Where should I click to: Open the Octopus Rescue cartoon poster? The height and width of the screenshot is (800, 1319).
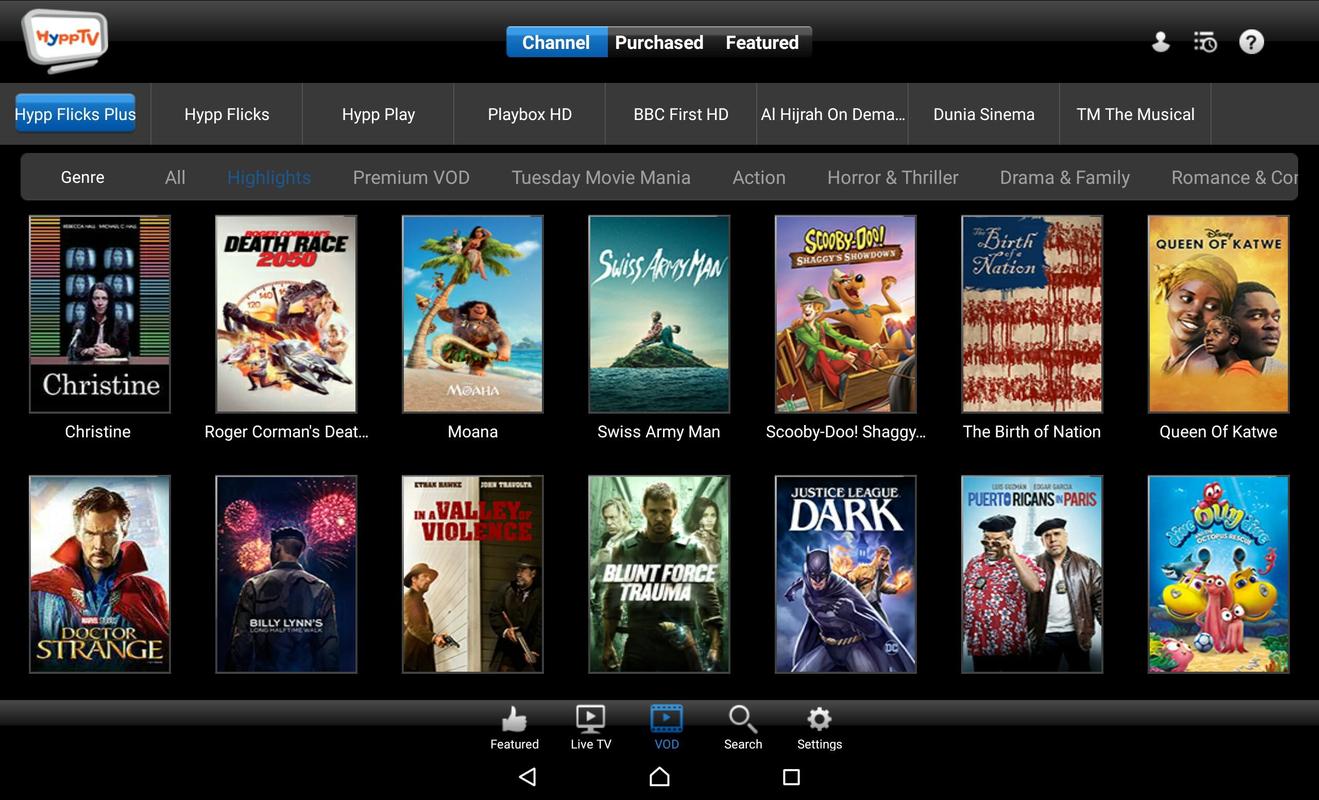pyautogui.click(x=1218, y=574)
